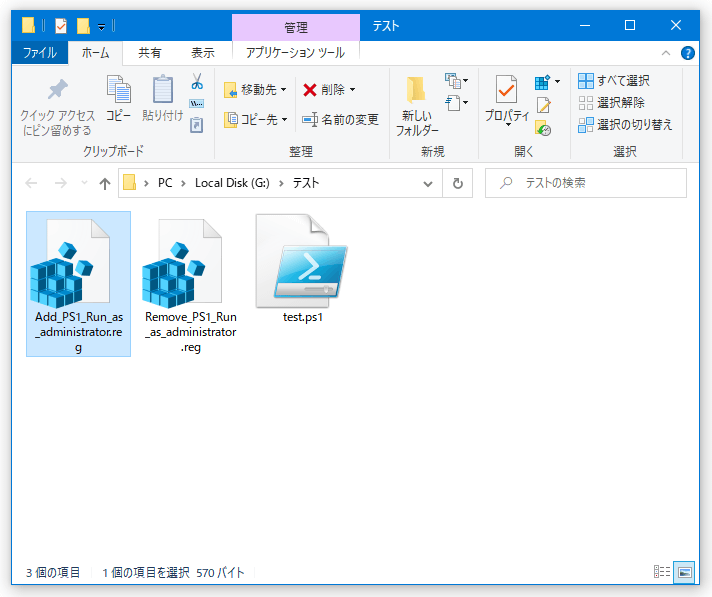
Task: Click the Back navigation arrow
Action: click(31, 183)
